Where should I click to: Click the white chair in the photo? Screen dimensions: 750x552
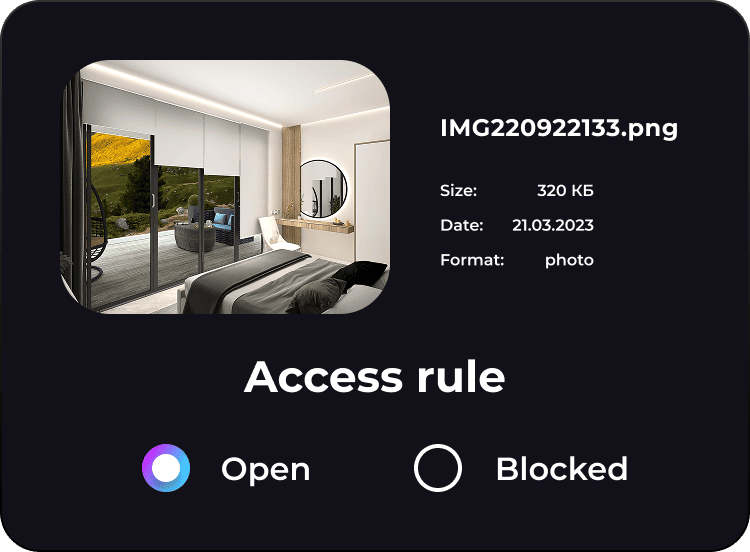pos(276,233)
